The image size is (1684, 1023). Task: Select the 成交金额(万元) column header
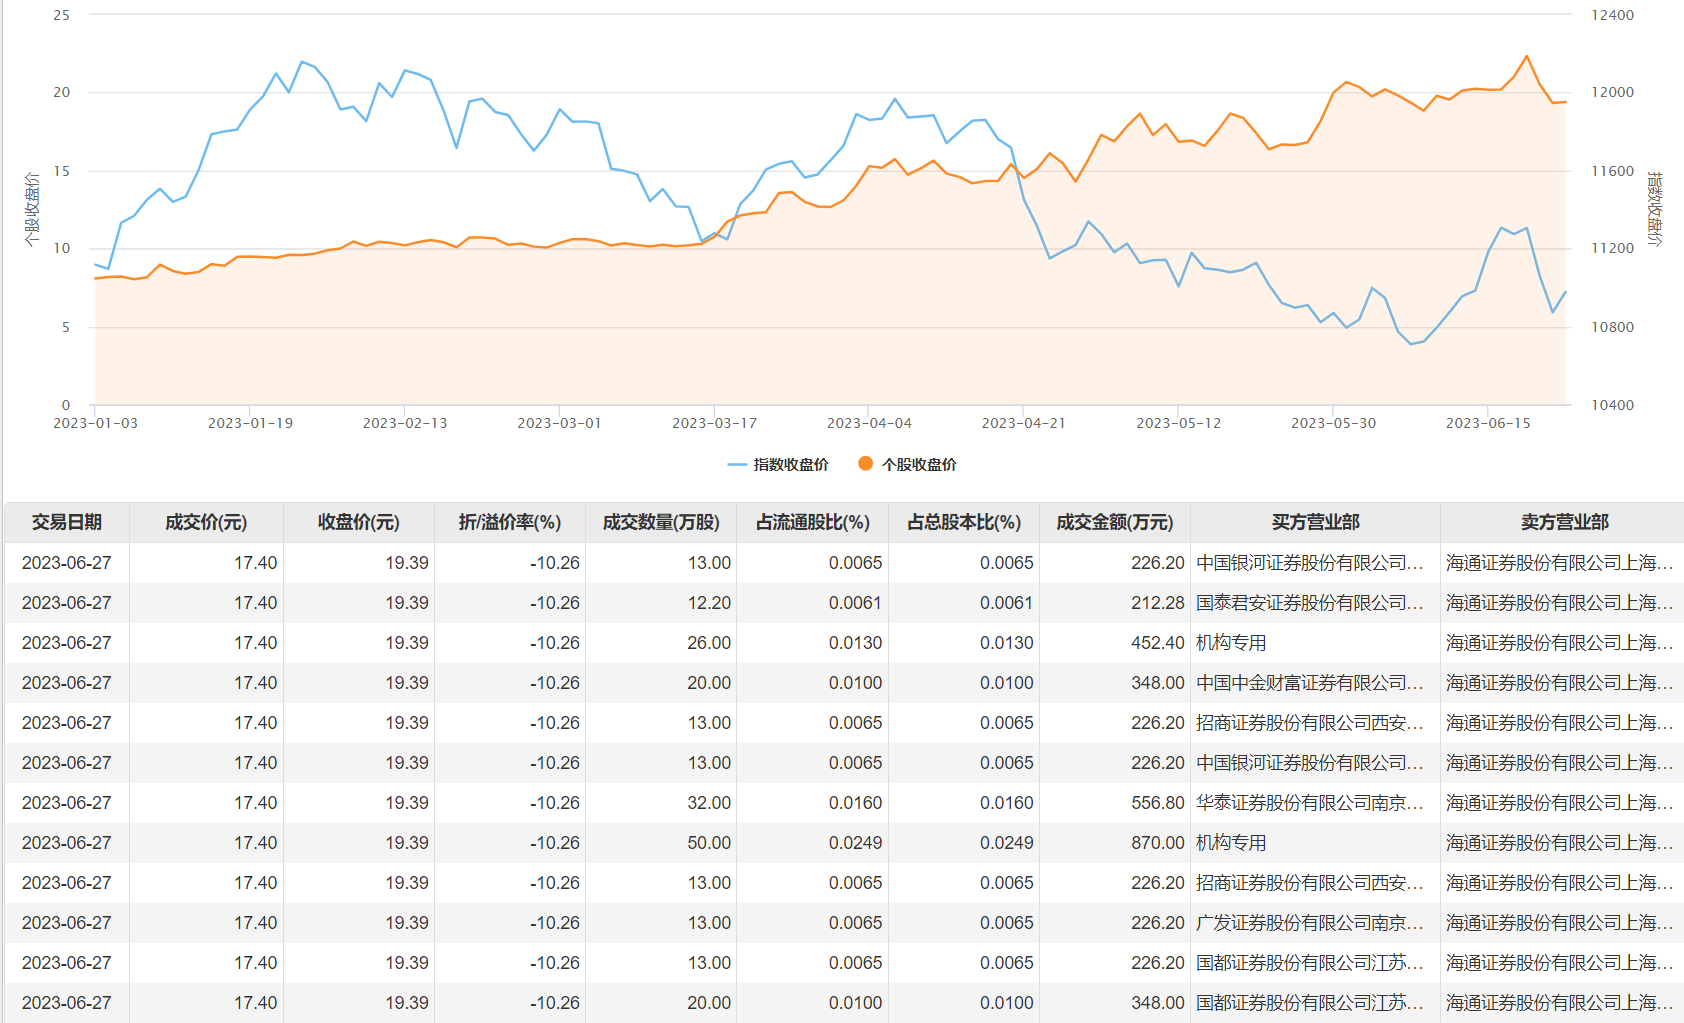[1114, 522]
